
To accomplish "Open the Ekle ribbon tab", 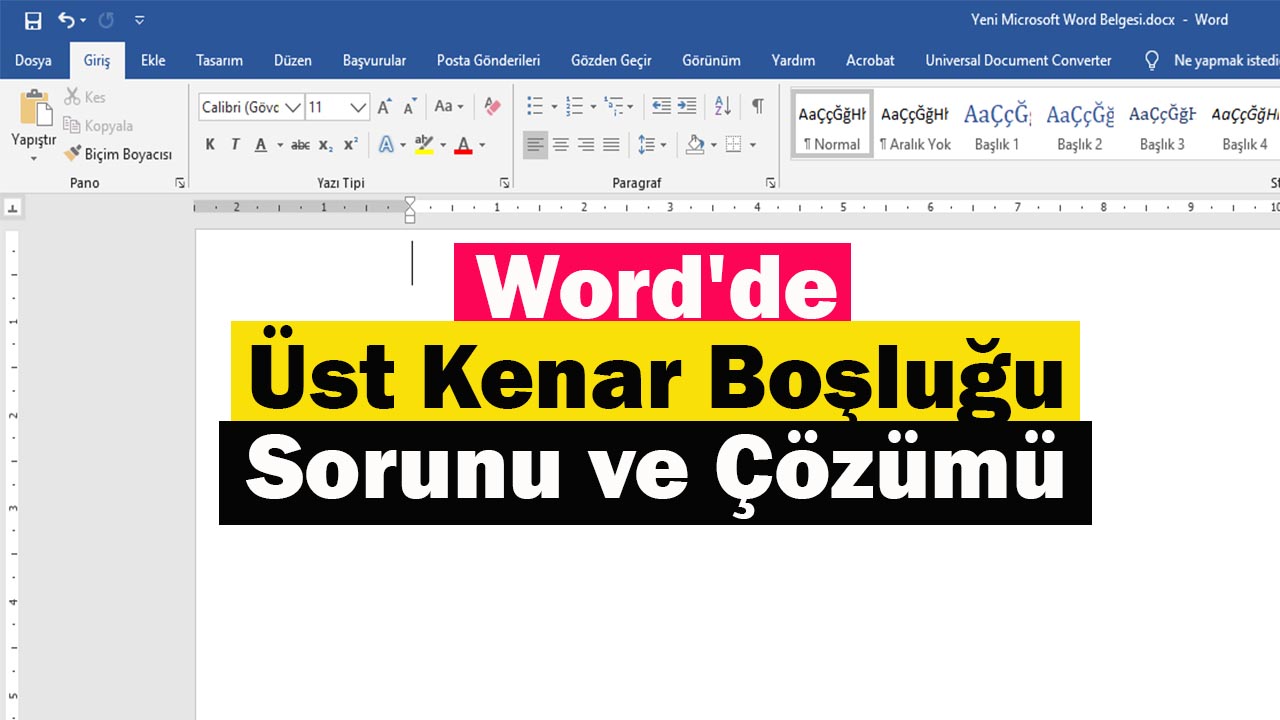I will (x=153, y=60).
